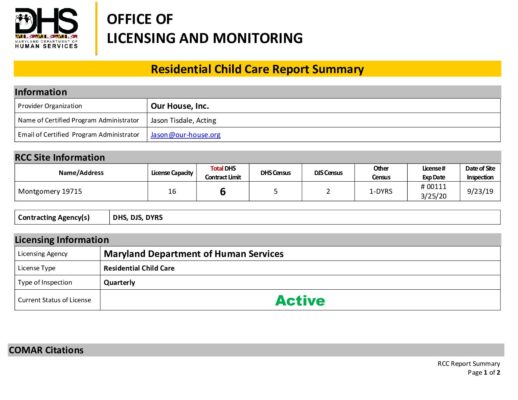Click the 'Page 1 of 2' footer
518x400 pixels.
484,372
